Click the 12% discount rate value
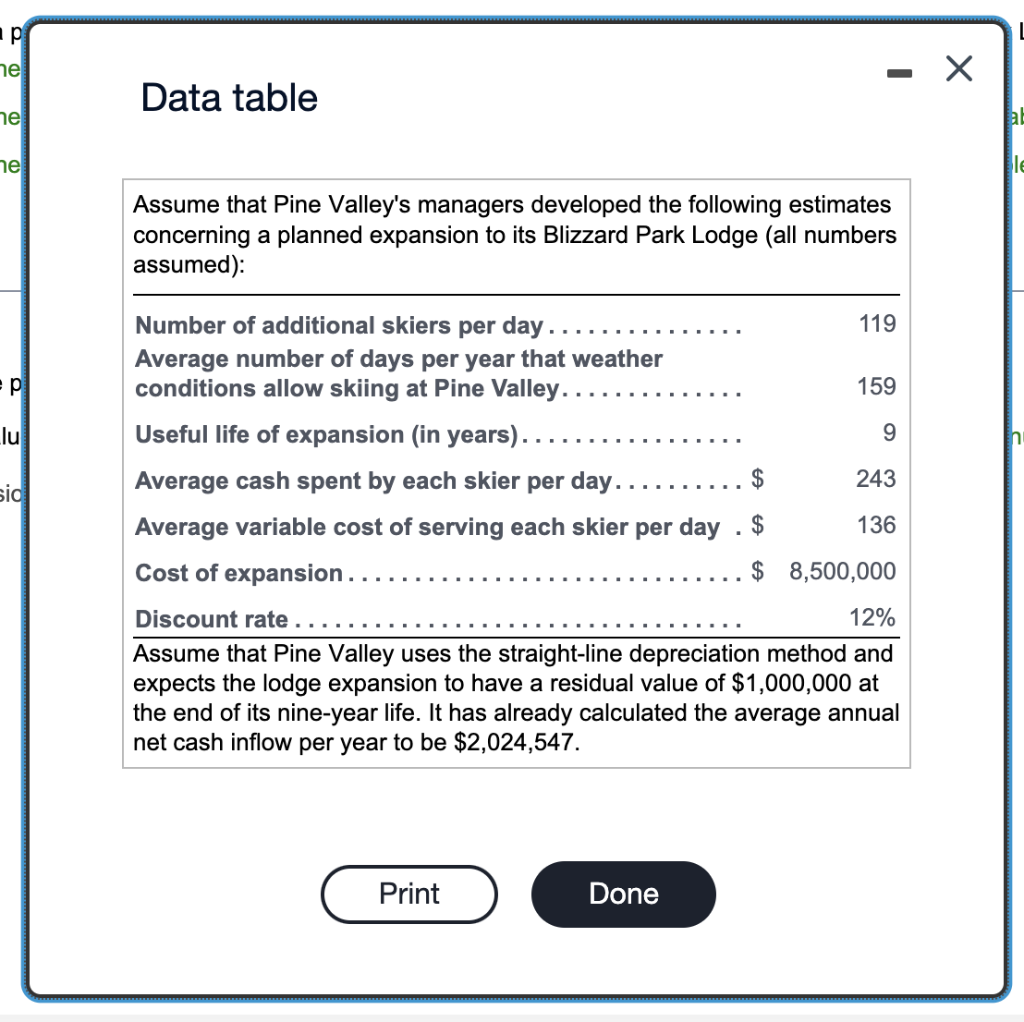 (x=874, y=617)
